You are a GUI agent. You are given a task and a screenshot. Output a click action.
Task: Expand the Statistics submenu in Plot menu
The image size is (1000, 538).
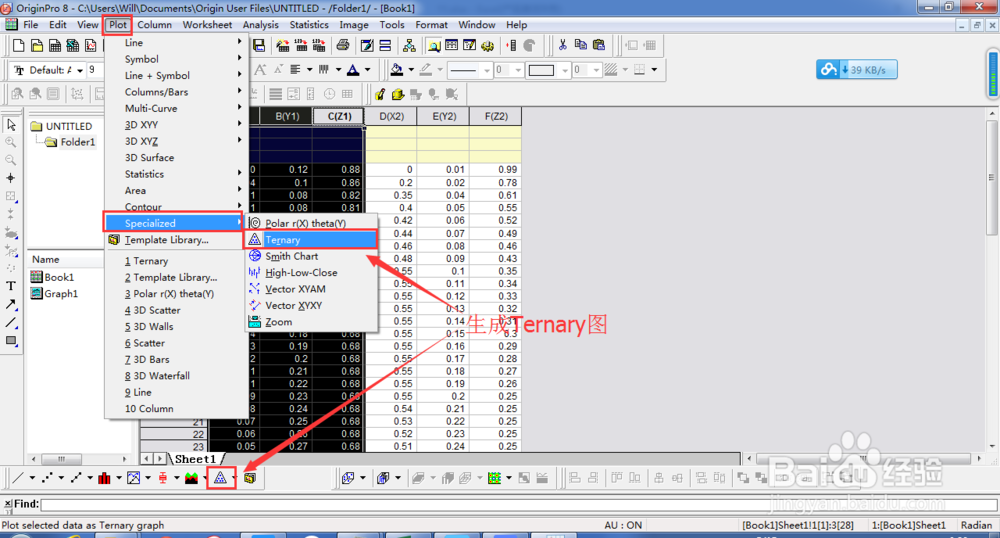pos(177,174)
